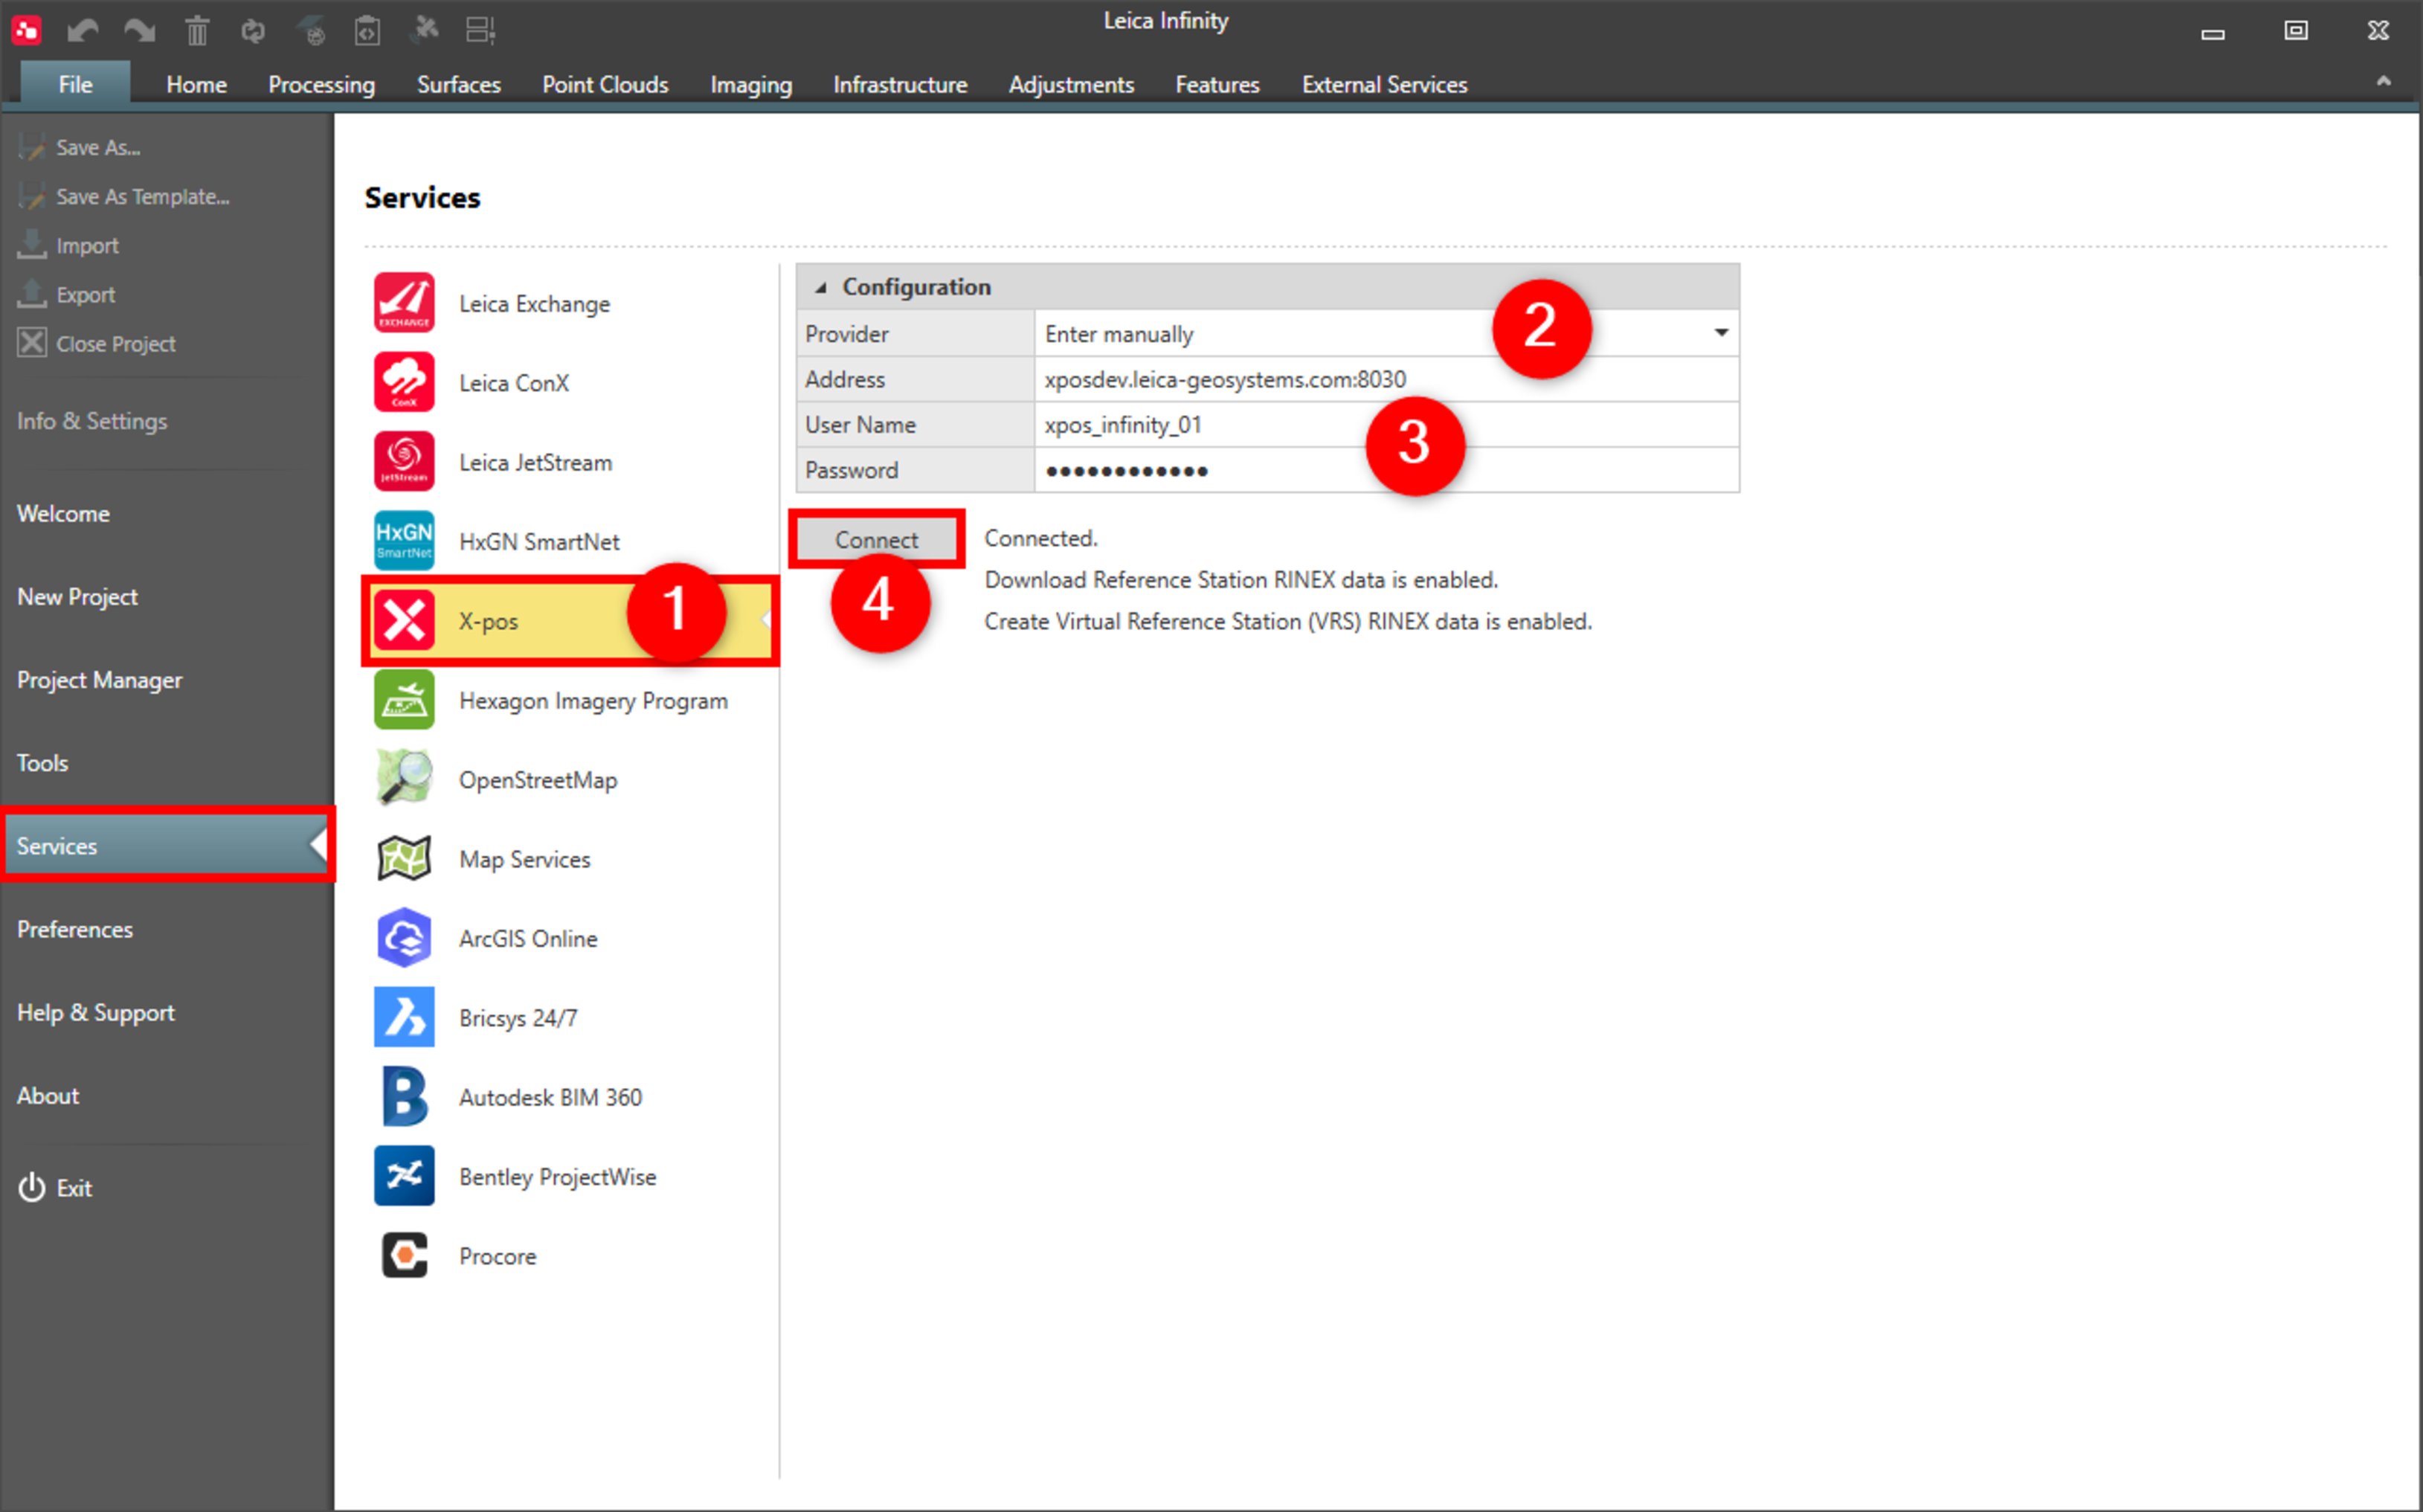The image size is (2423, 1512).
Task: Click the Exit power icon
Action: (x=32, y=1187)
